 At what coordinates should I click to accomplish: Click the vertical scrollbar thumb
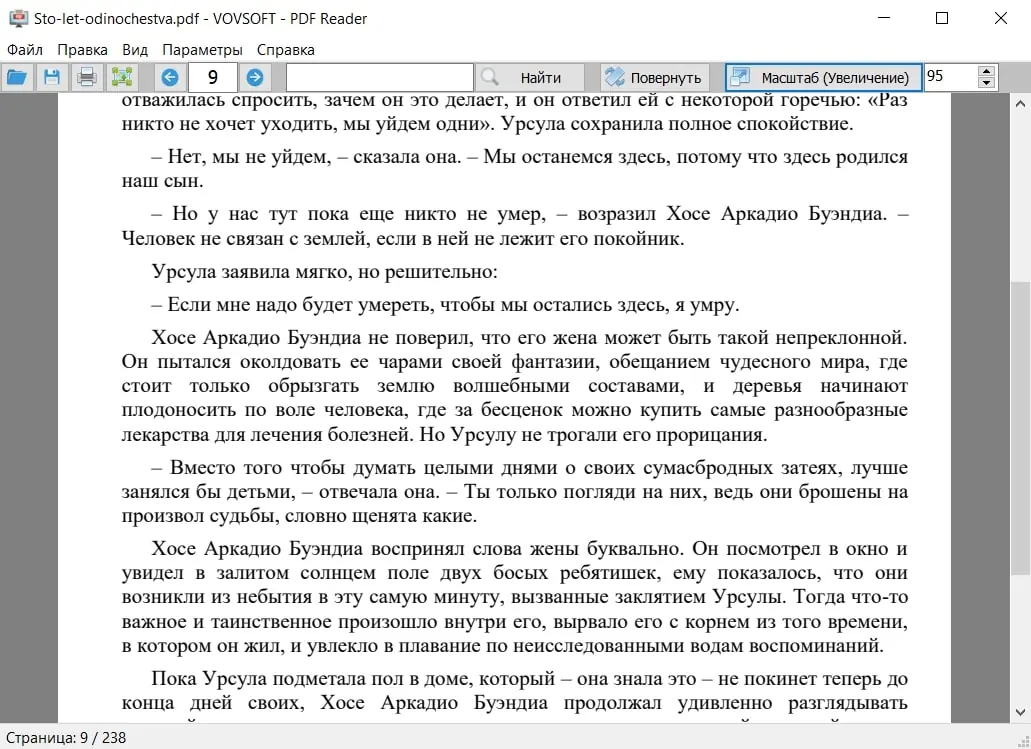tap(1020, 427)
